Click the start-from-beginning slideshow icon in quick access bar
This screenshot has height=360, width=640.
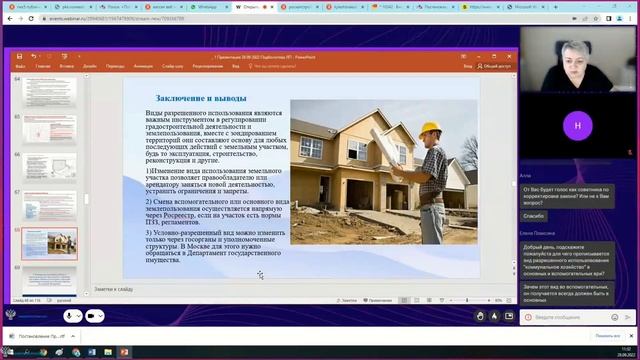click(x=64, y=56)
